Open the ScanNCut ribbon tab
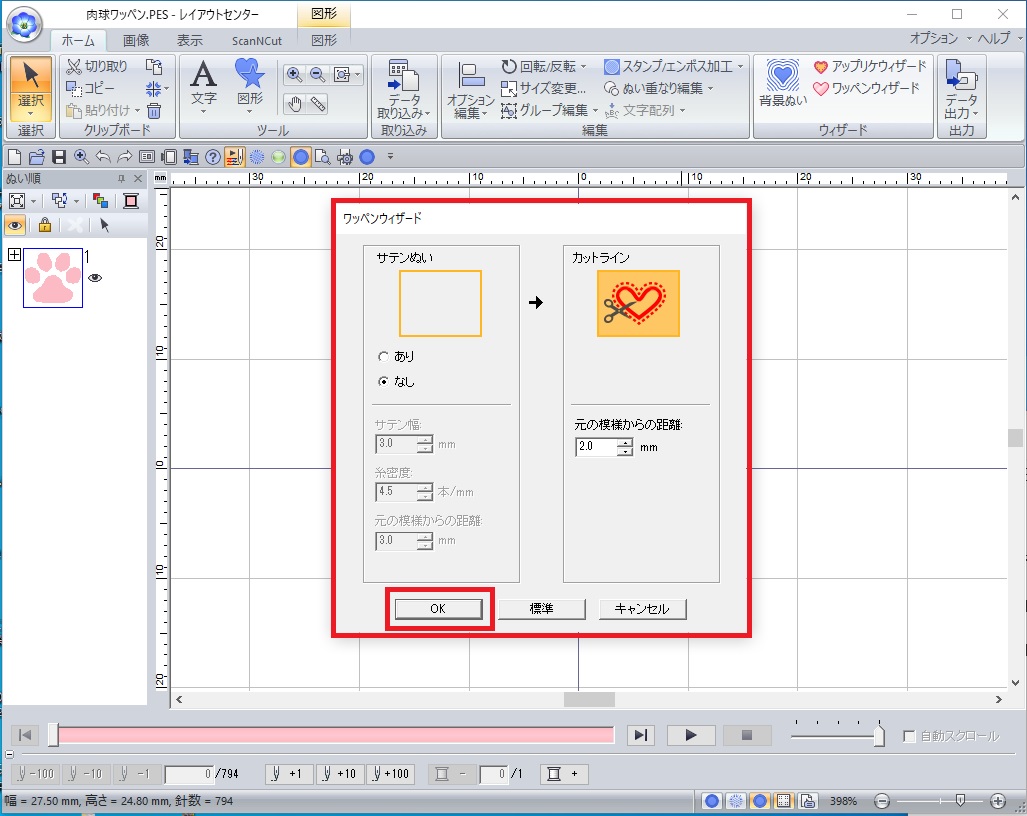1027x816 pixels. [256, 40]
